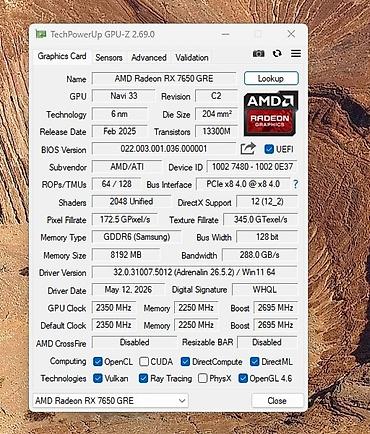Click the Lookup button
This screenshot has height=434, width=370.
pos(271,79)
